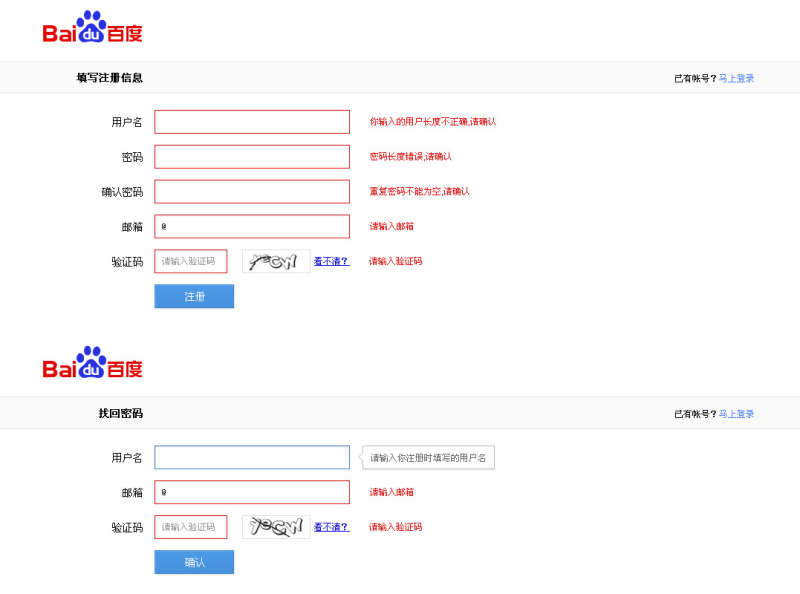Open 马上登录 link in the registration header
This screenshot has height=594, width=800.
tap(736, 78)
